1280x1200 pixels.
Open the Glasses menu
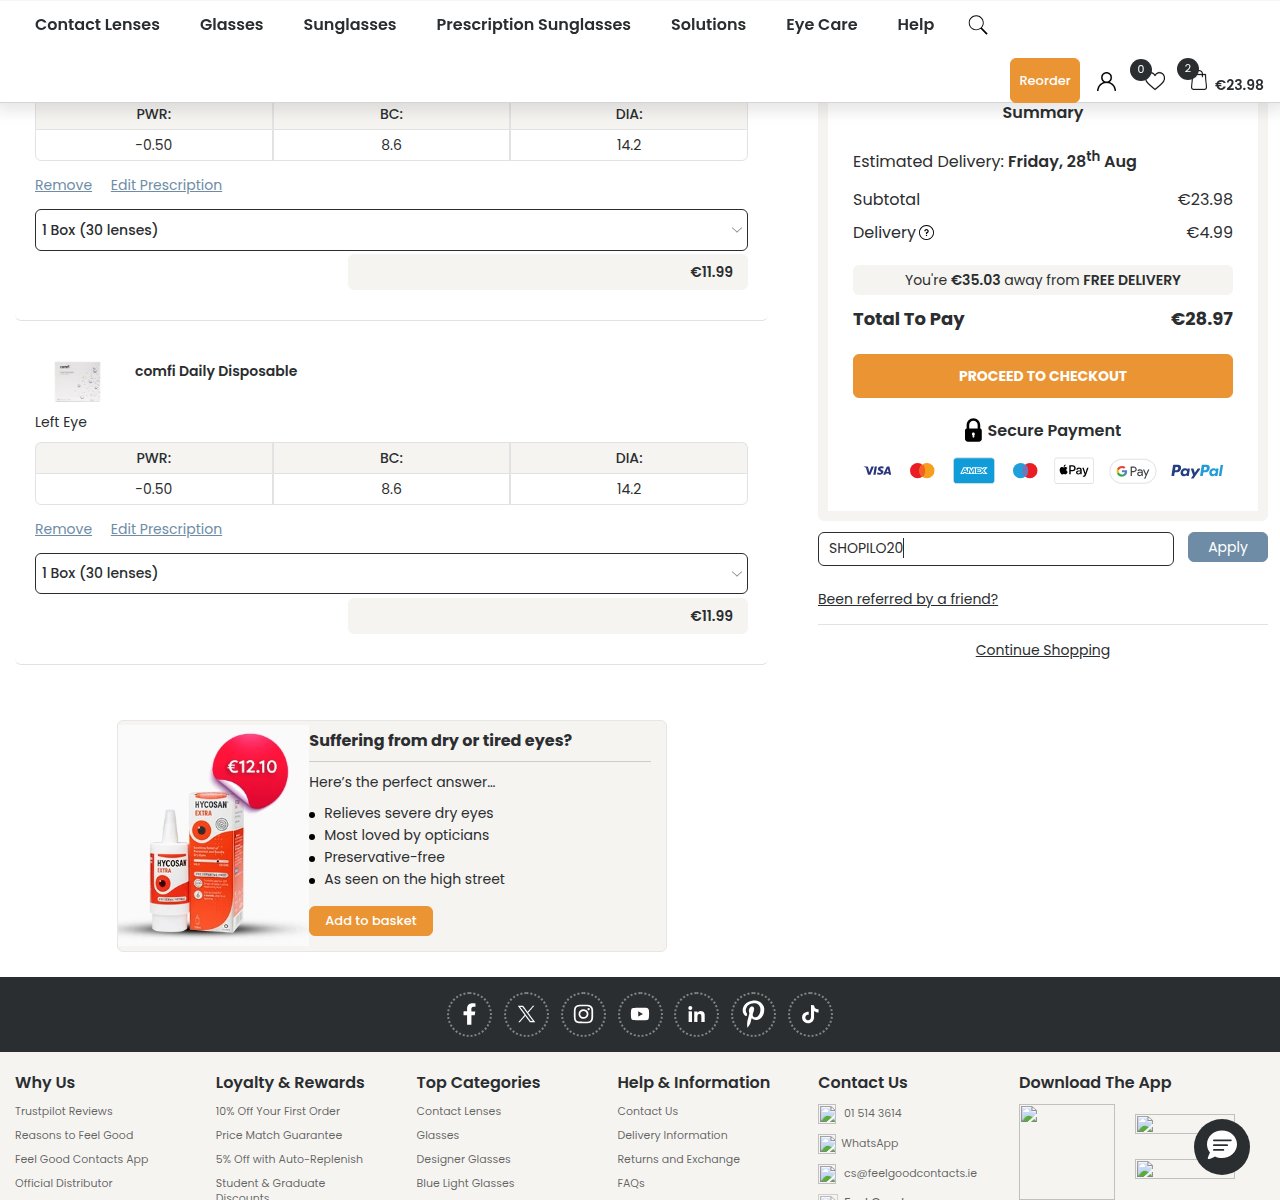[231, 25]
